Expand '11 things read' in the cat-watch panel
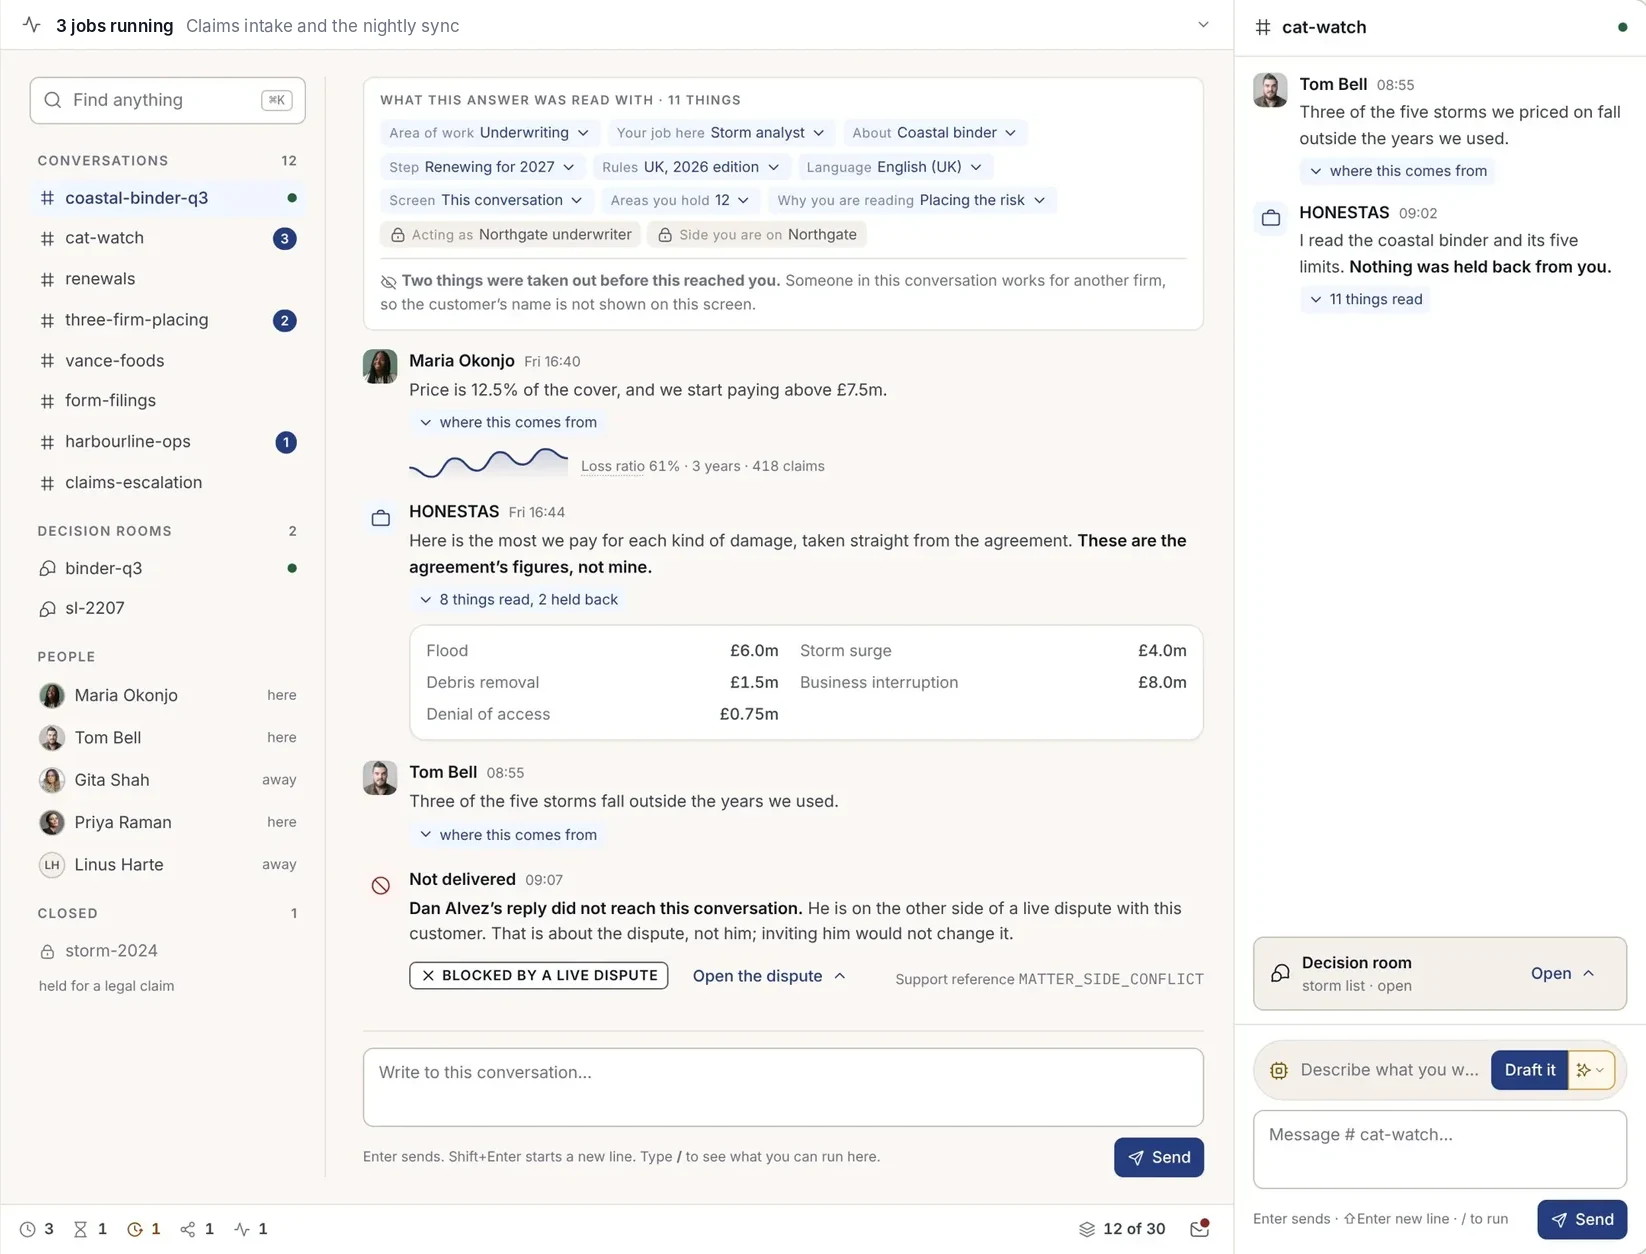 point(1365,299)
